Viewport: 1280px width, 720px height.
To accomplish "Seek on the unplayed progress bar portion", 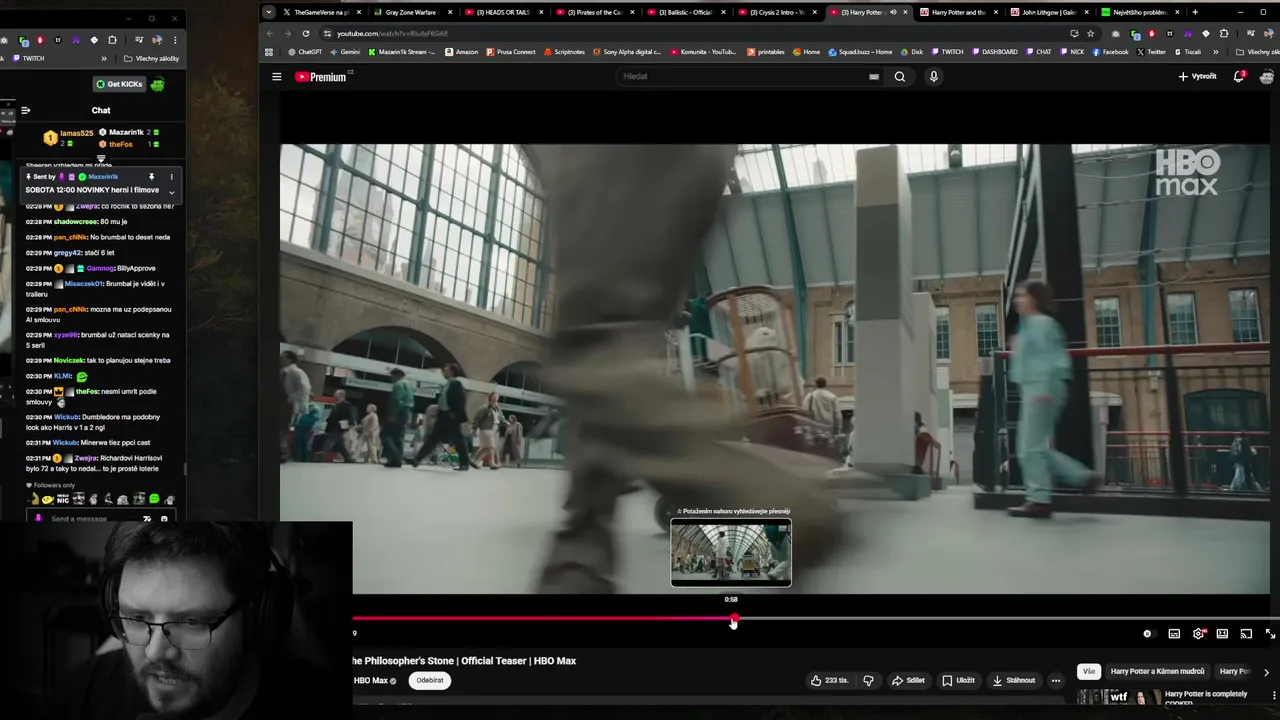I will tap(1005, 619).
